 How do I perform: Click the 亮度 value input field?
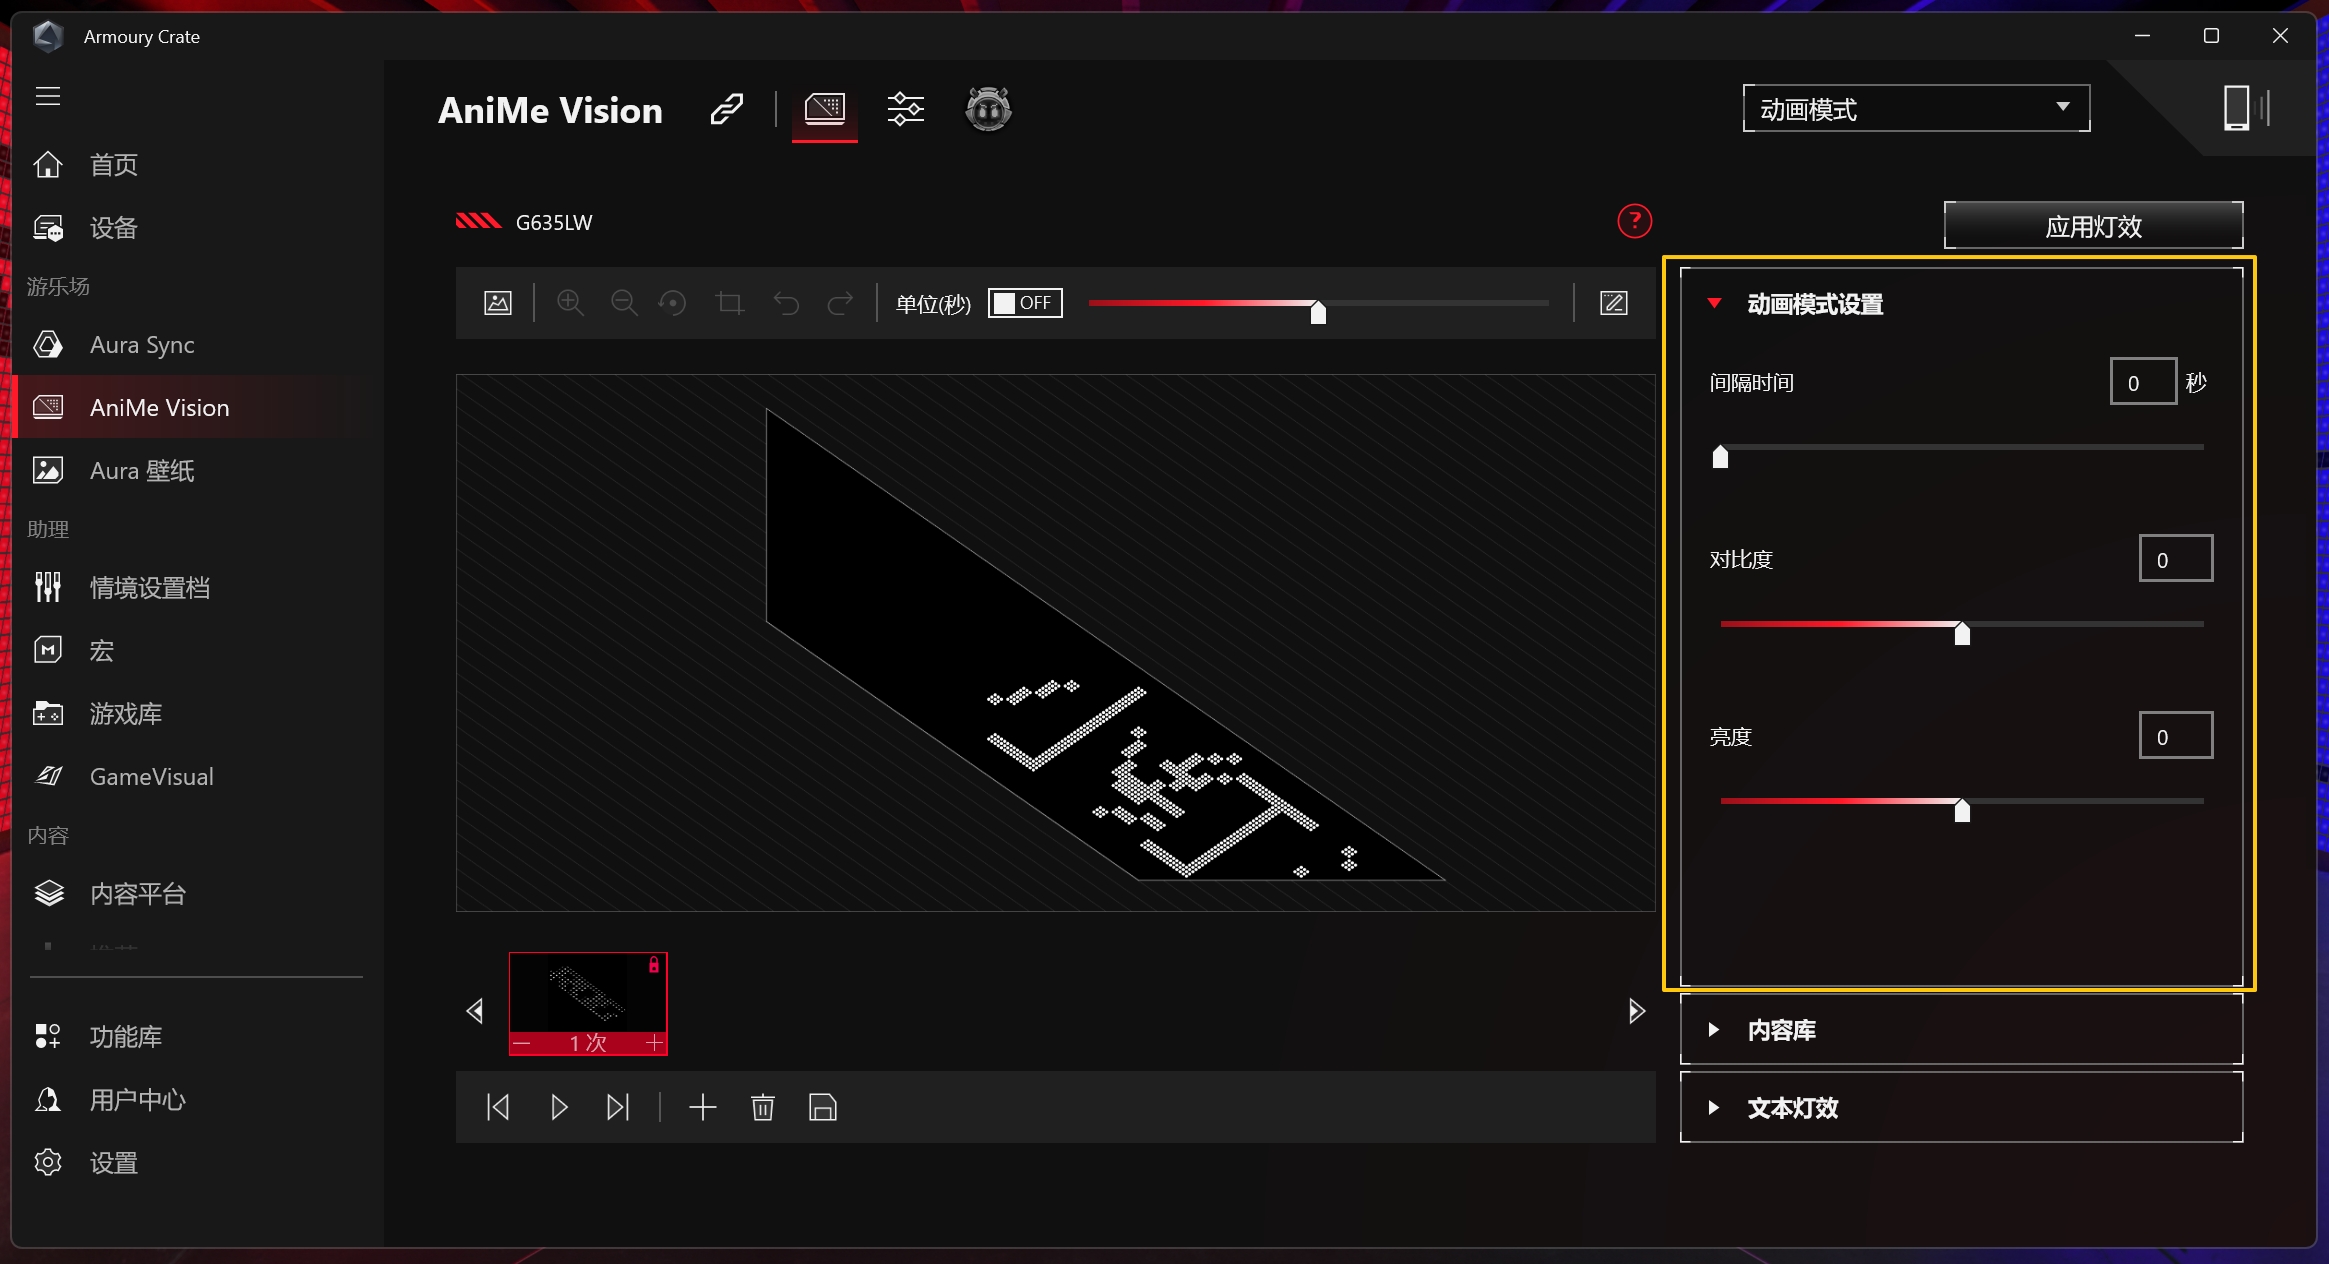(2176, 735)
